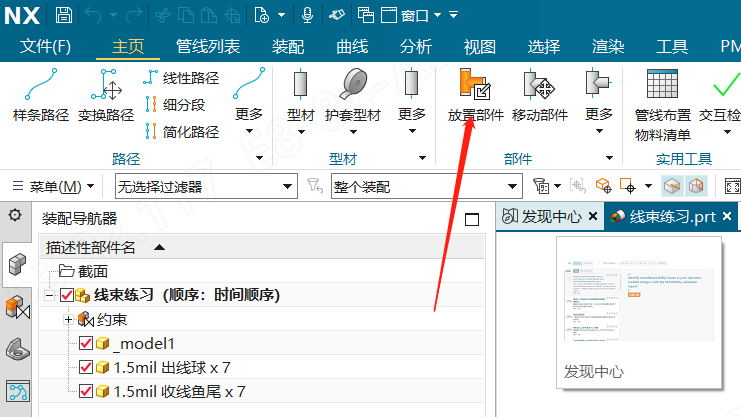Select the 型材 stock tool
The image size is (741, 417).
pos(301,96)
